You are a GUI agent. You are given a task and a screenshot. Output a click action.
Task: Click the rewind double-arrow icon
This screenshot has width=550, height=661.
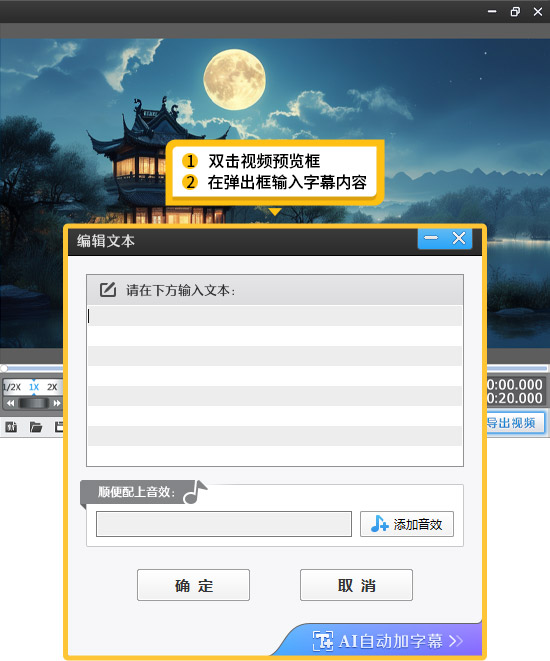[x=11, y=403]
